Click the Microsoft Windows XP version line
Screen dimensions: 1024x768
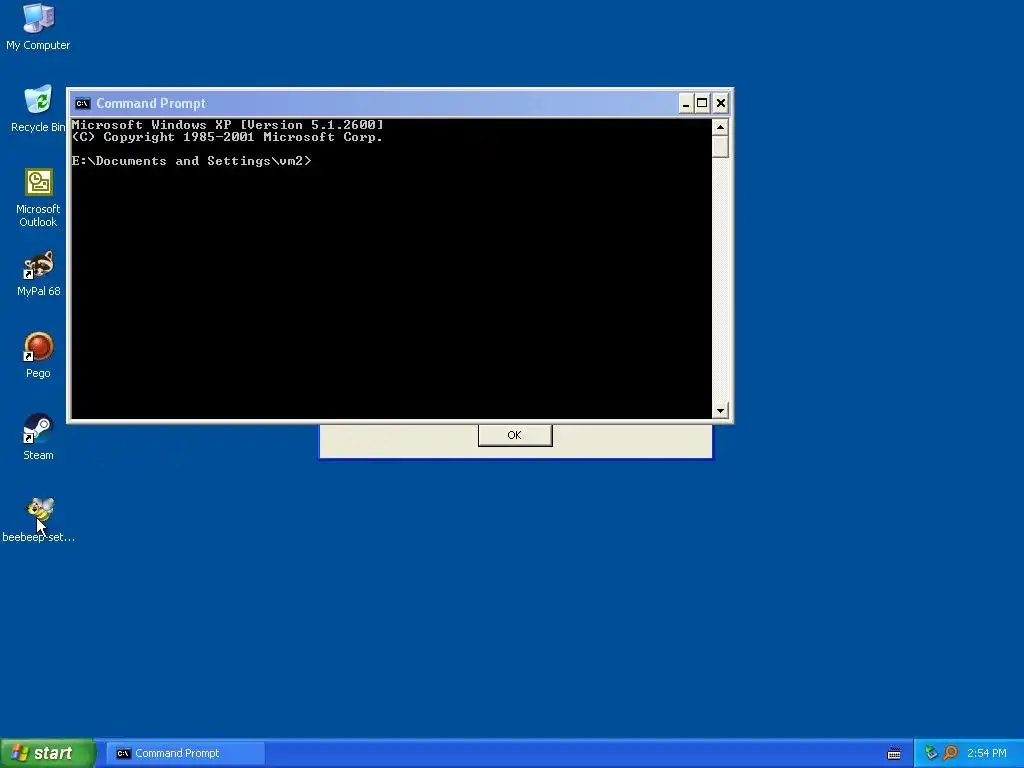[x=228, y=125]
